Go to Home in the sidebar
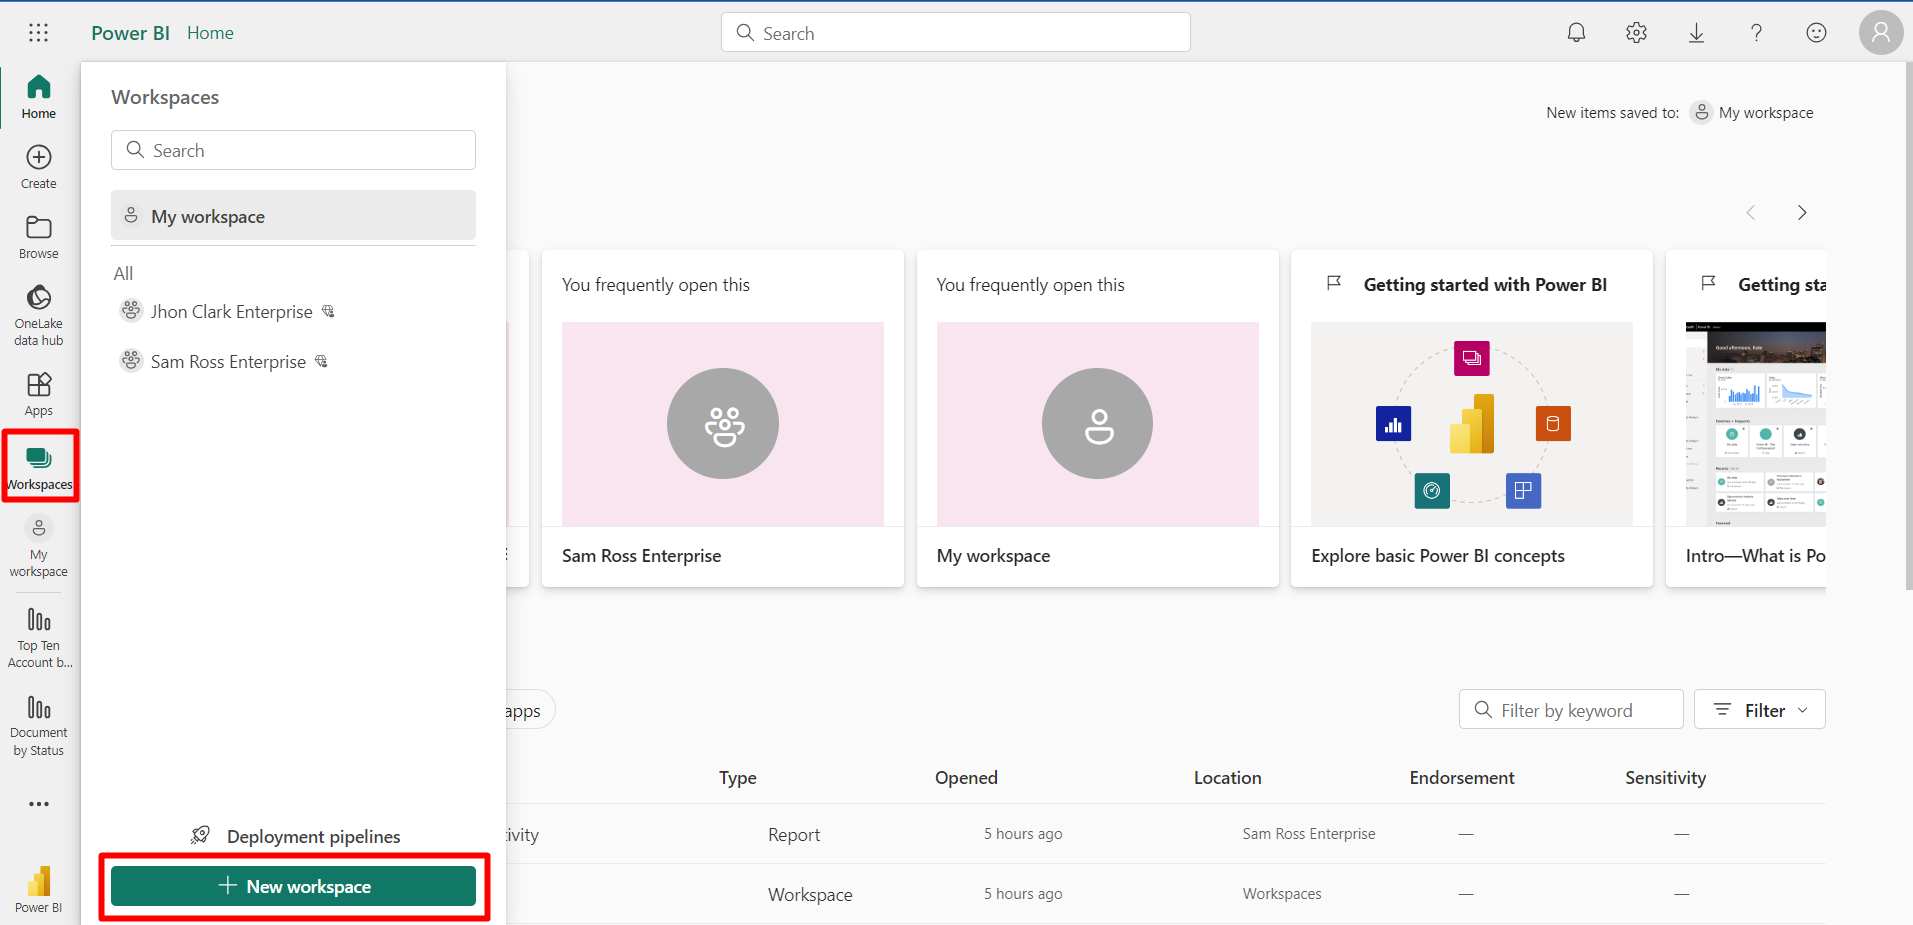The height and width of the screenshot is (925, 1913). (39, 96)
